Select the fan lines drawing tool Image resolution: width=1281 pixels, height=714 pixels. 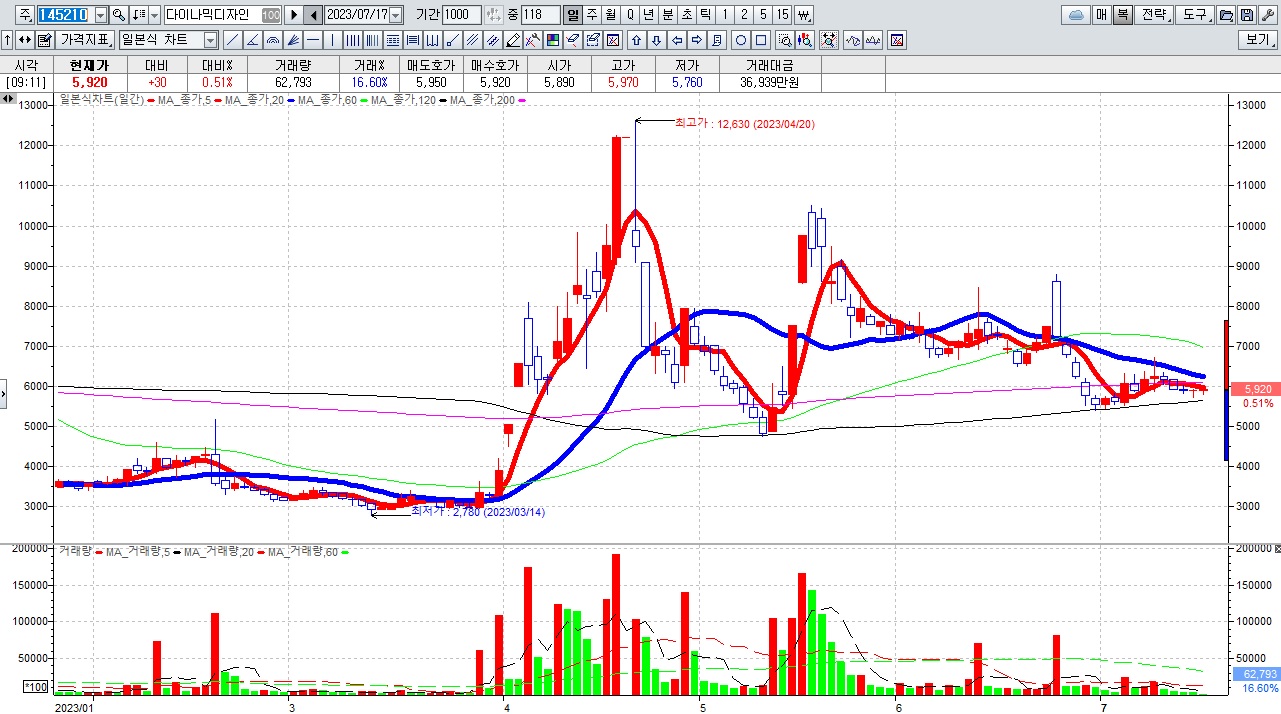(x=293, y=40)
